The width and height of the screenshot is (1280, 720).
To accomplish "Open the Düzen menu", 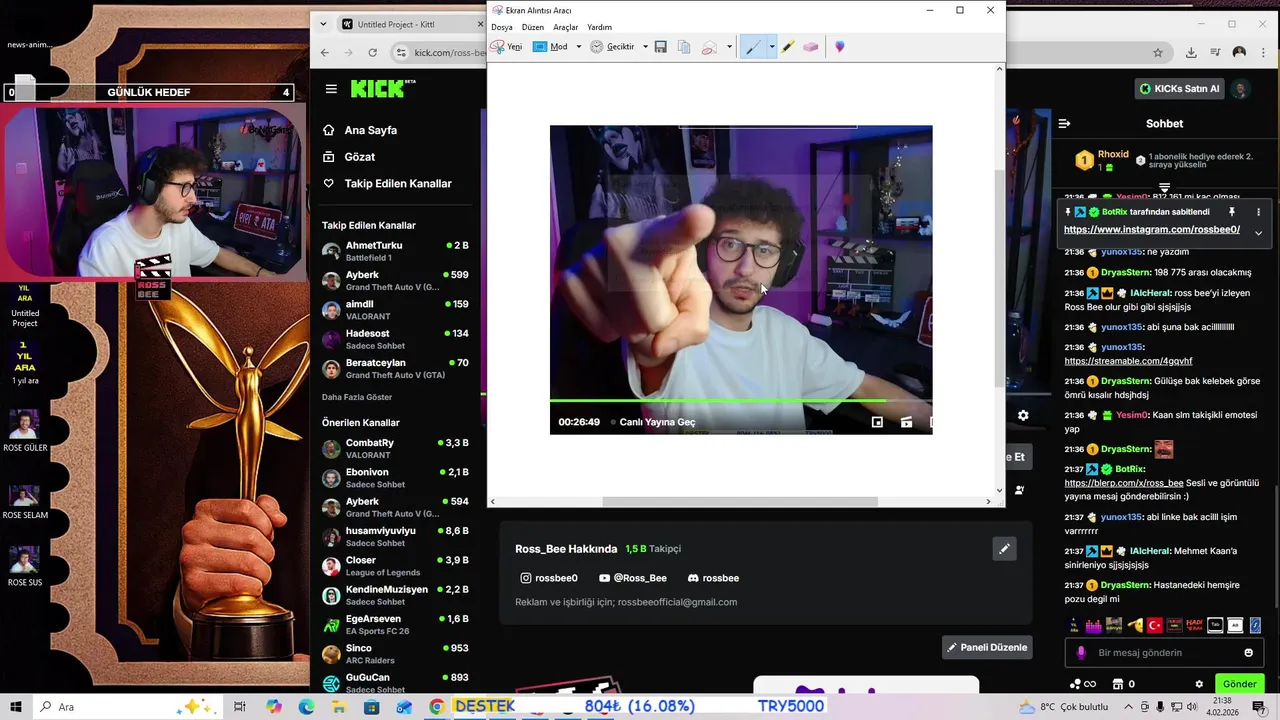I will click(x=533, y=27).
